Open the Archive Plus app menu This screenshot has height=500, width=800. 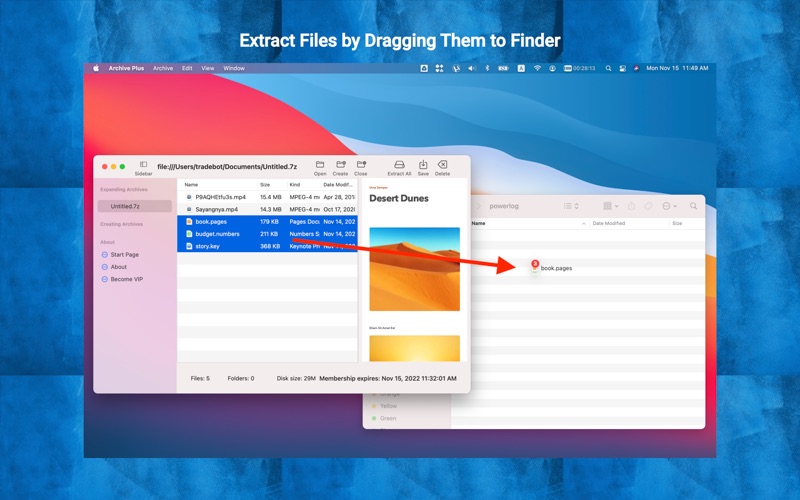point(126,68)
